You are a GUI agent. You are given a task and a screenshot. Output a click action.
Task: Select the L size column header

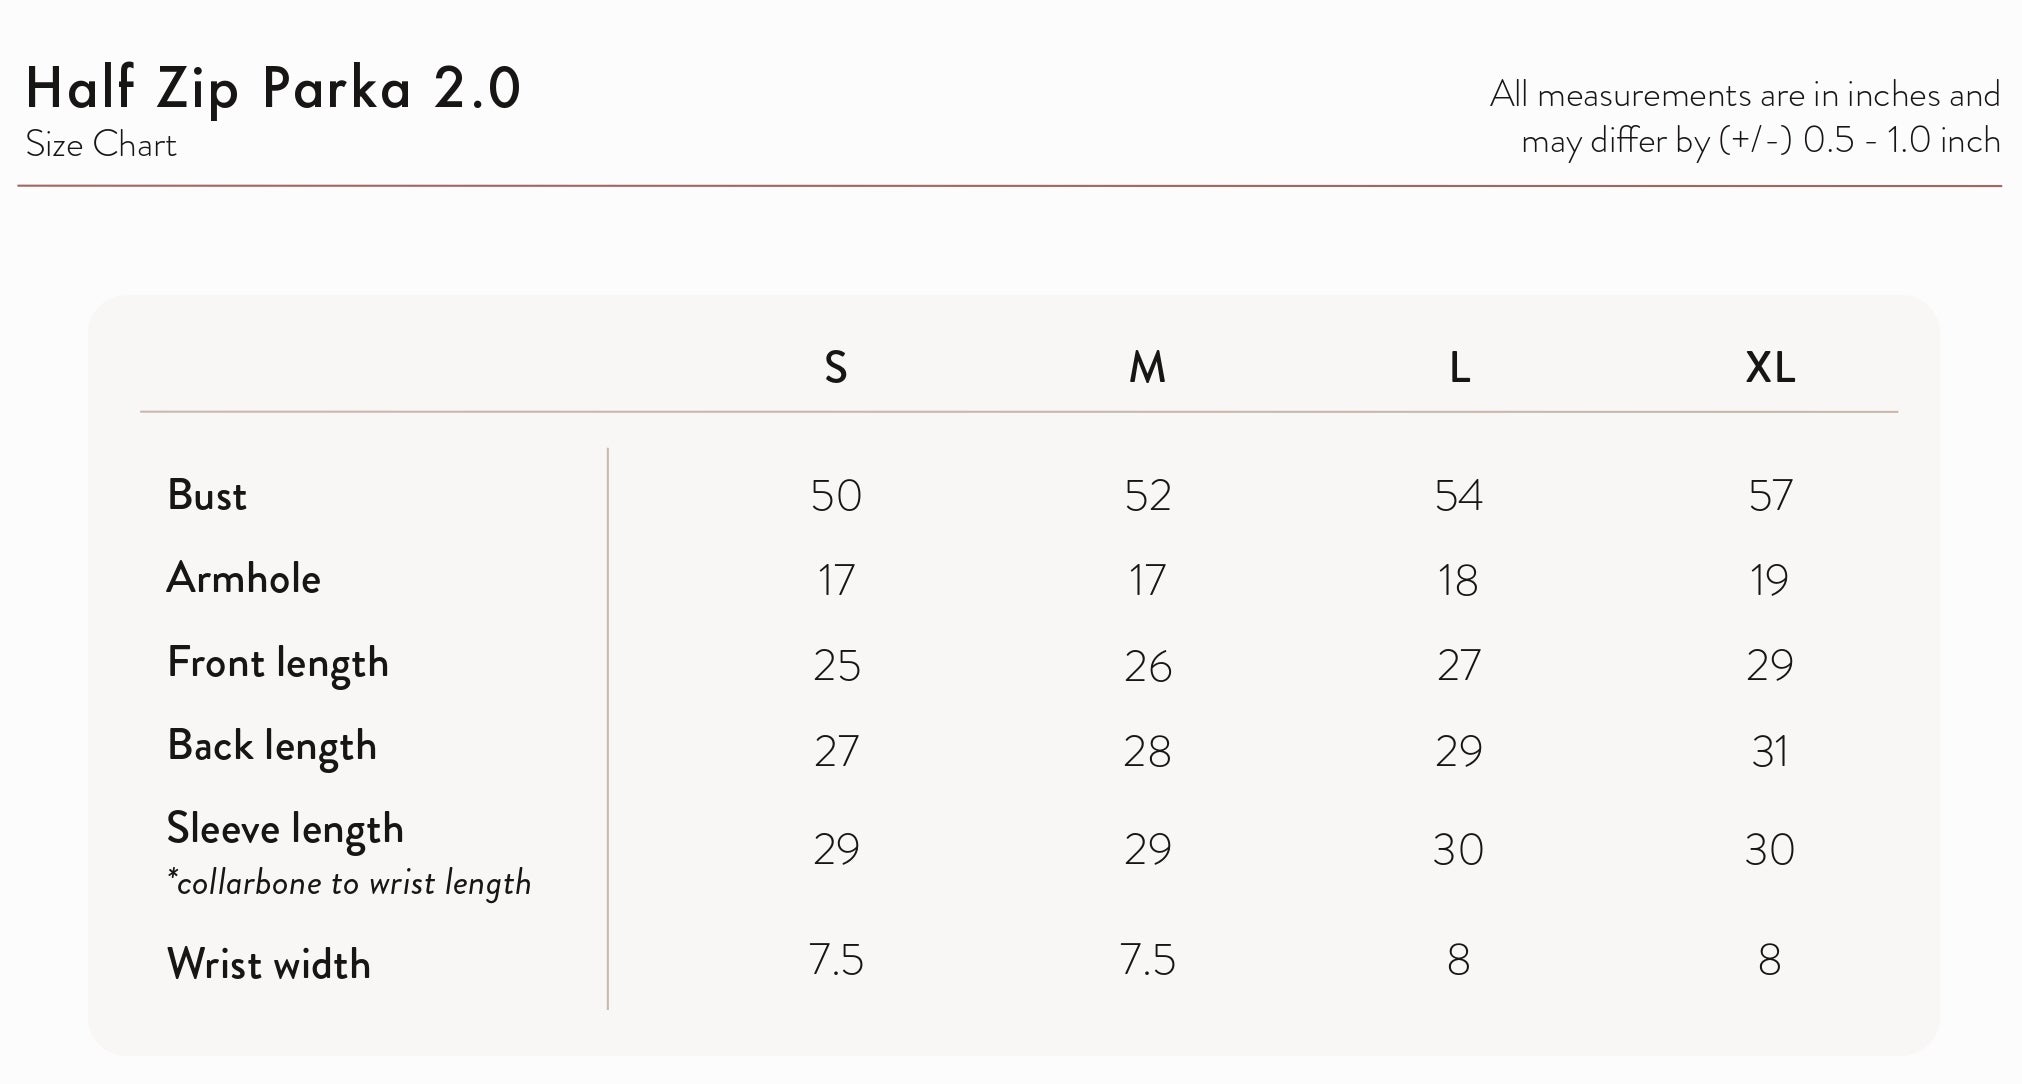1459,368
